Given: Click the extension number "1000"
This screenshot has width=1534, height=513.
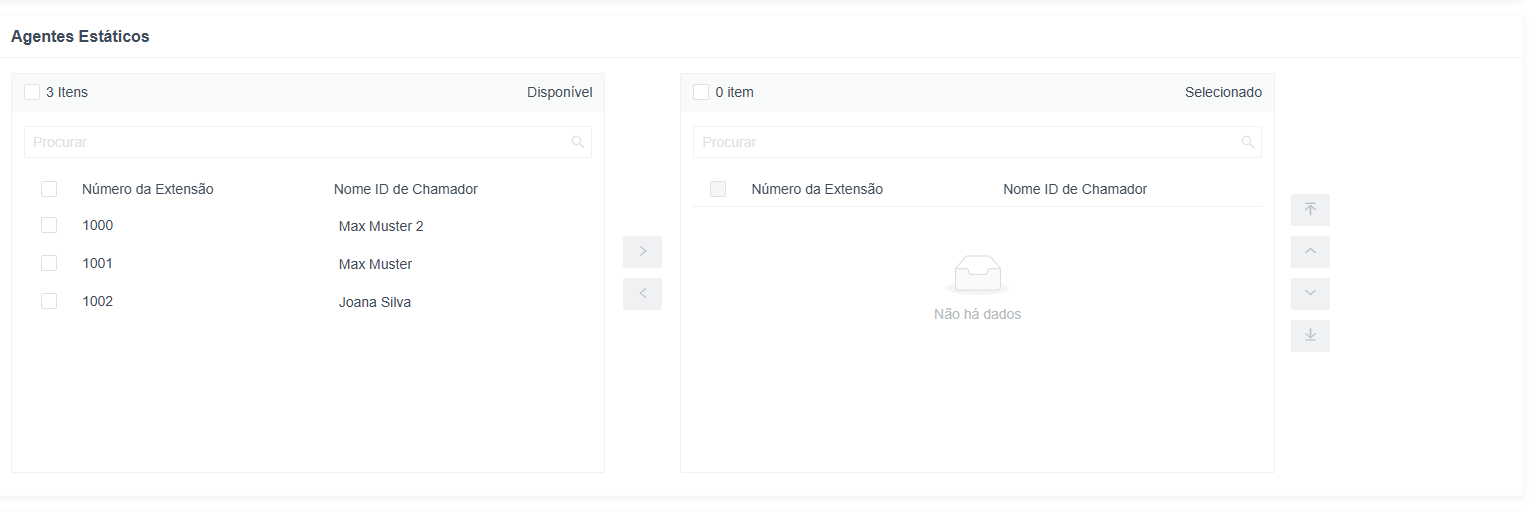Looking at the screenshot, I should tap(98, 225).
